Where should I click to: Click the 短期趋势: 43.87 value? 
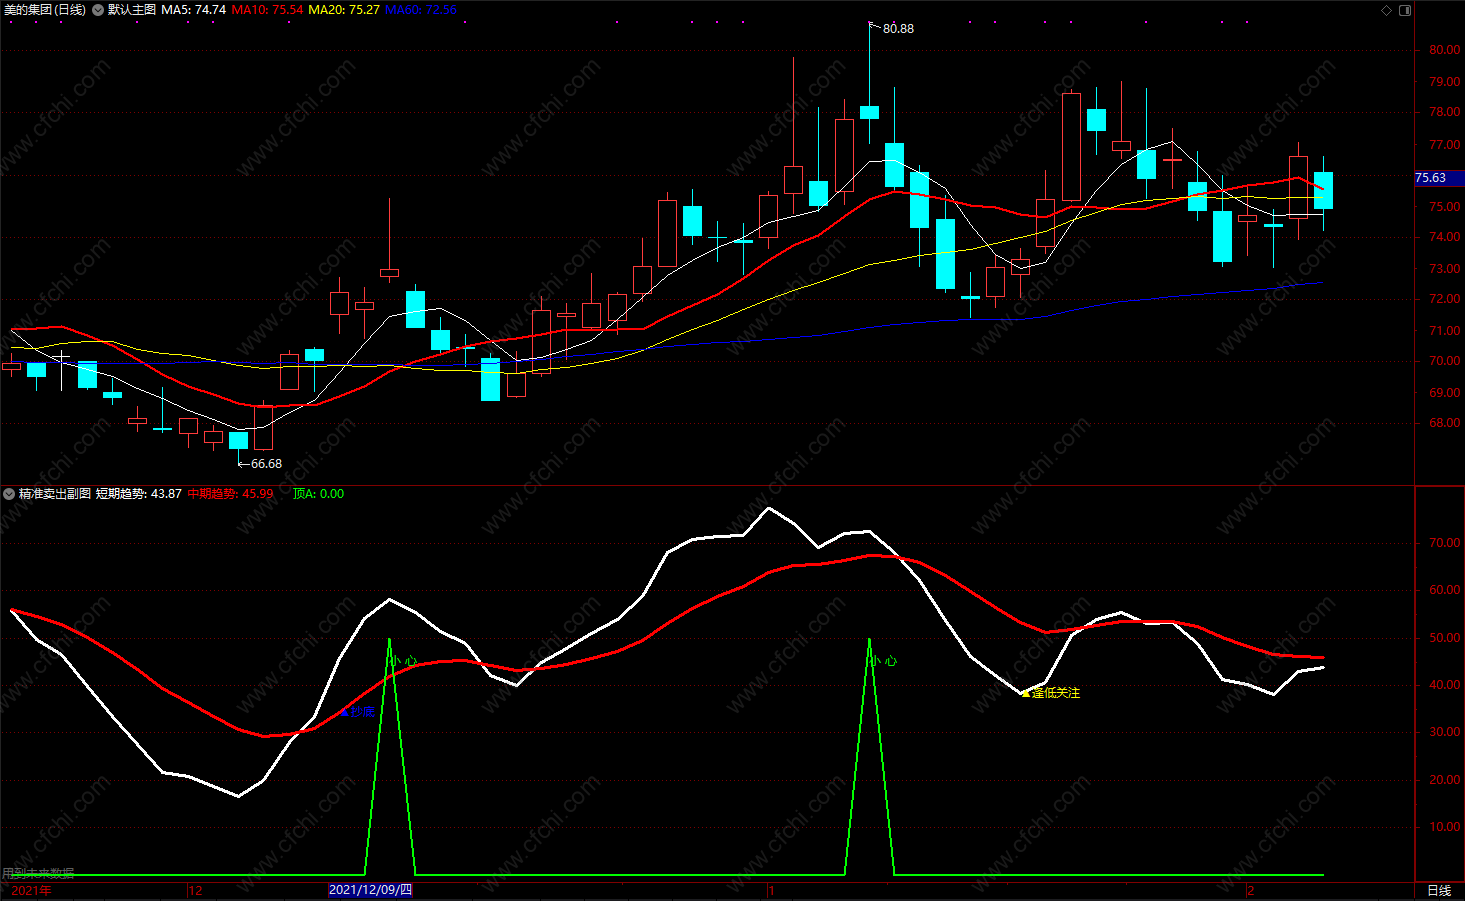[x=139, y=494]
